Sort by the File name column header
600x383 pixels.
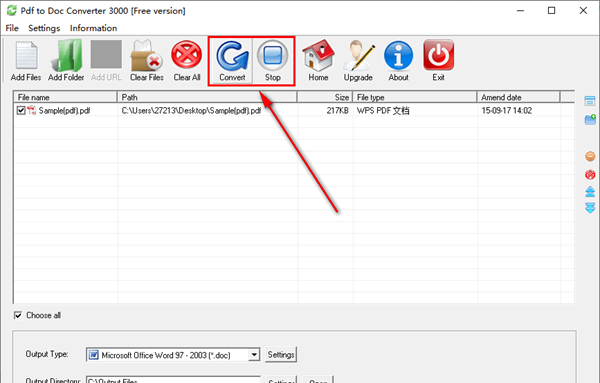click(x=65, y=97)
